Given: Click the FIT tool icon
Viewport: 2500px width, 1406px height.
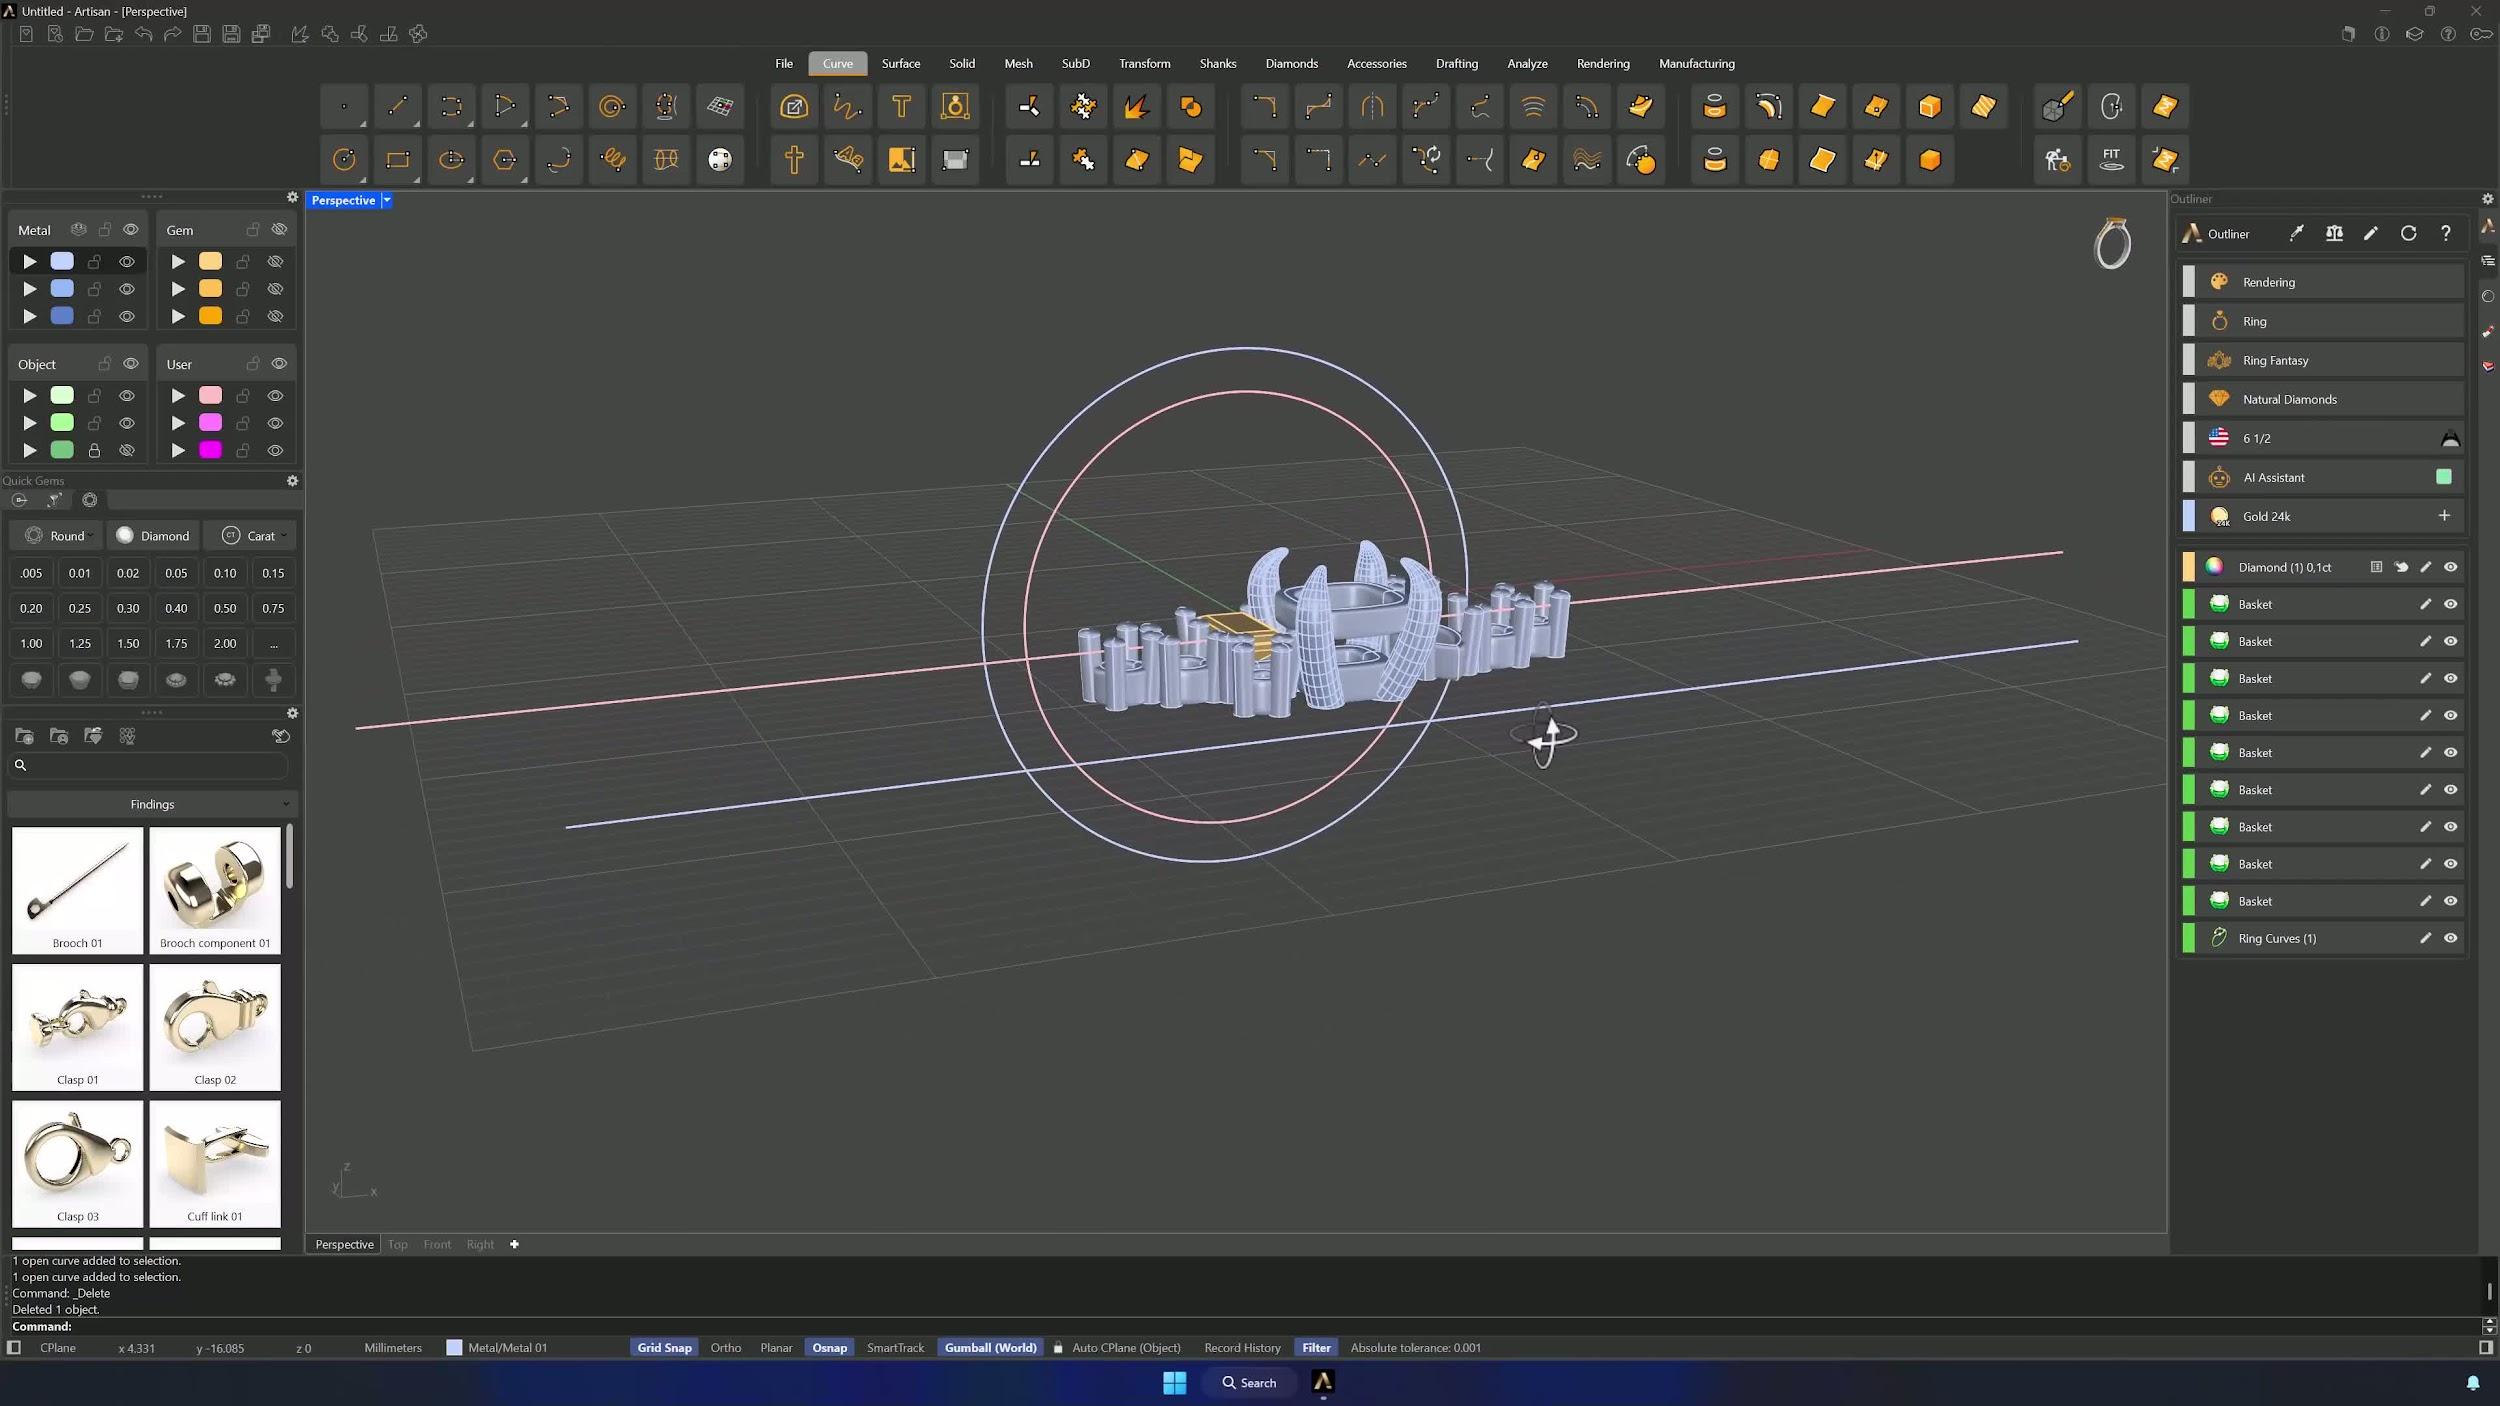Looking at the screenshot, I should click(2111, 160).
